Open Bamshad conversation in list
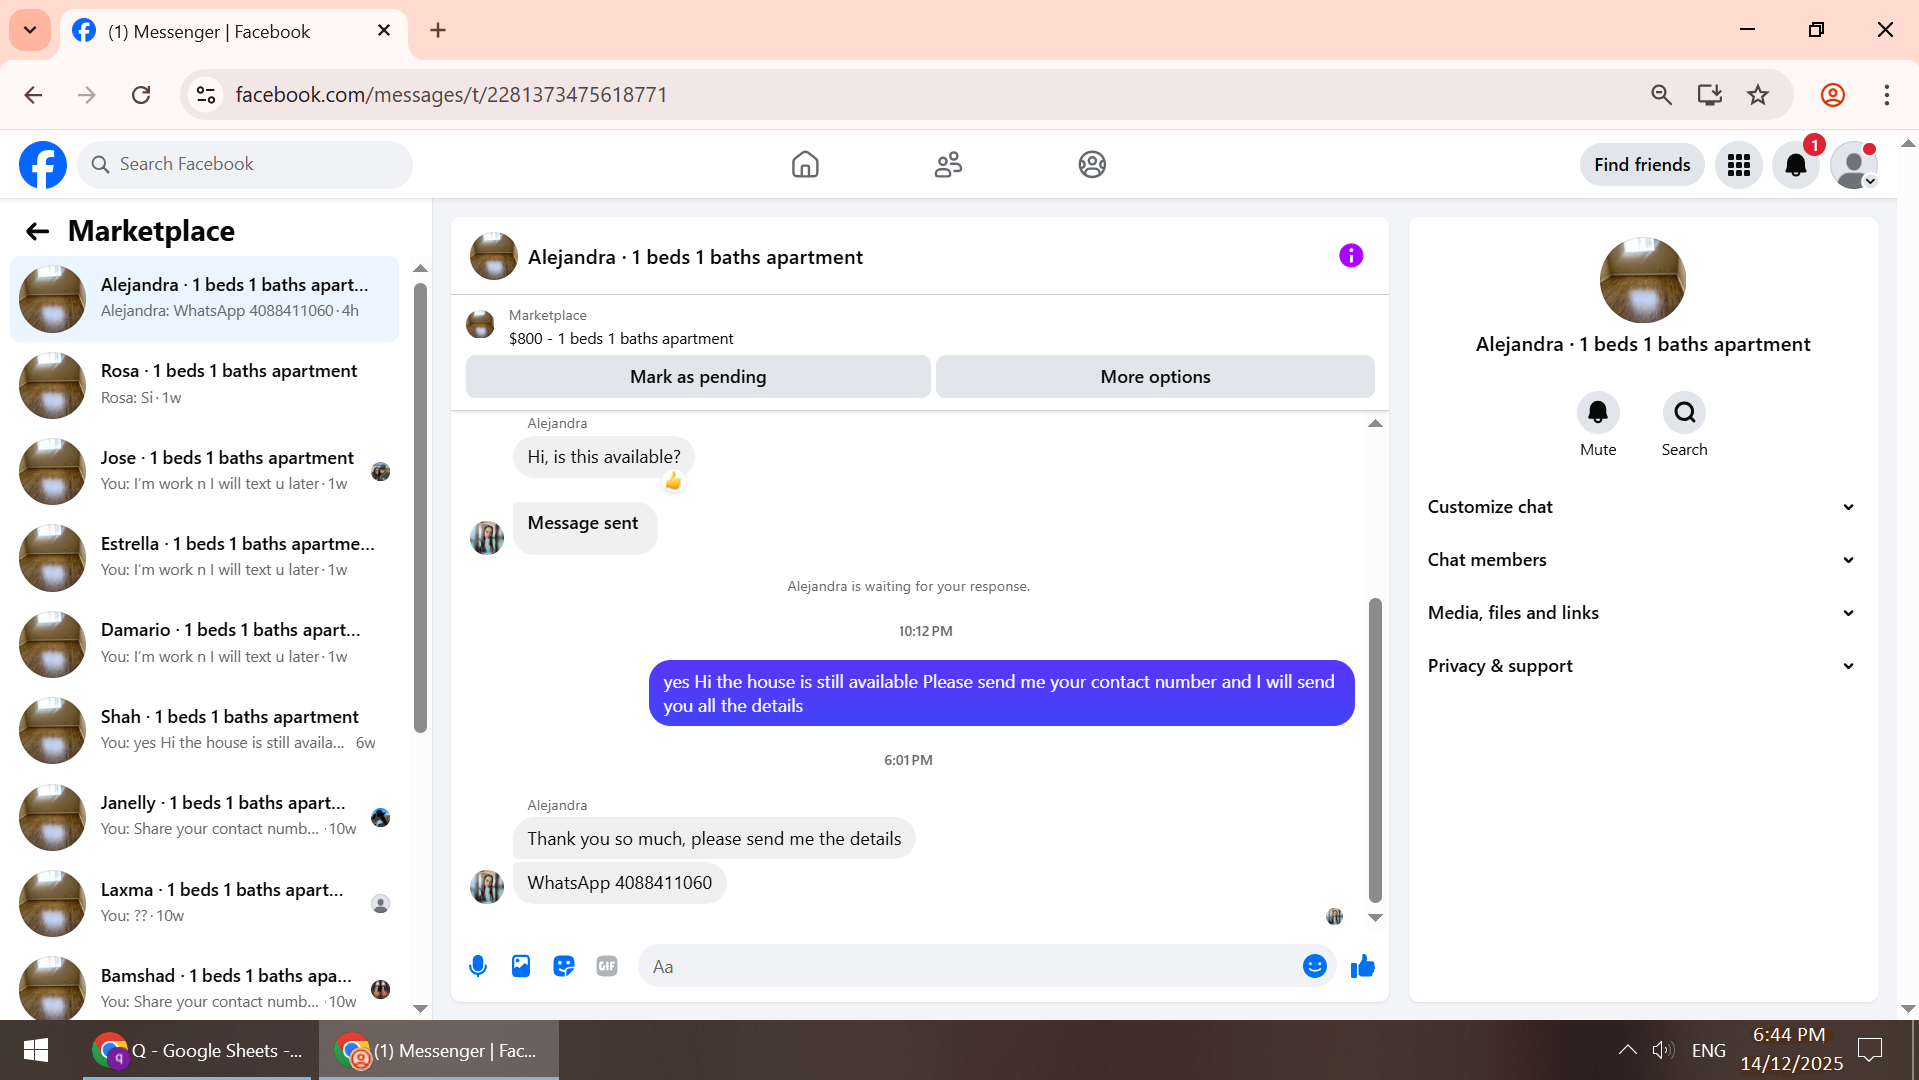The height and width of the screenshot is (1080, 1919). point(205,988)
